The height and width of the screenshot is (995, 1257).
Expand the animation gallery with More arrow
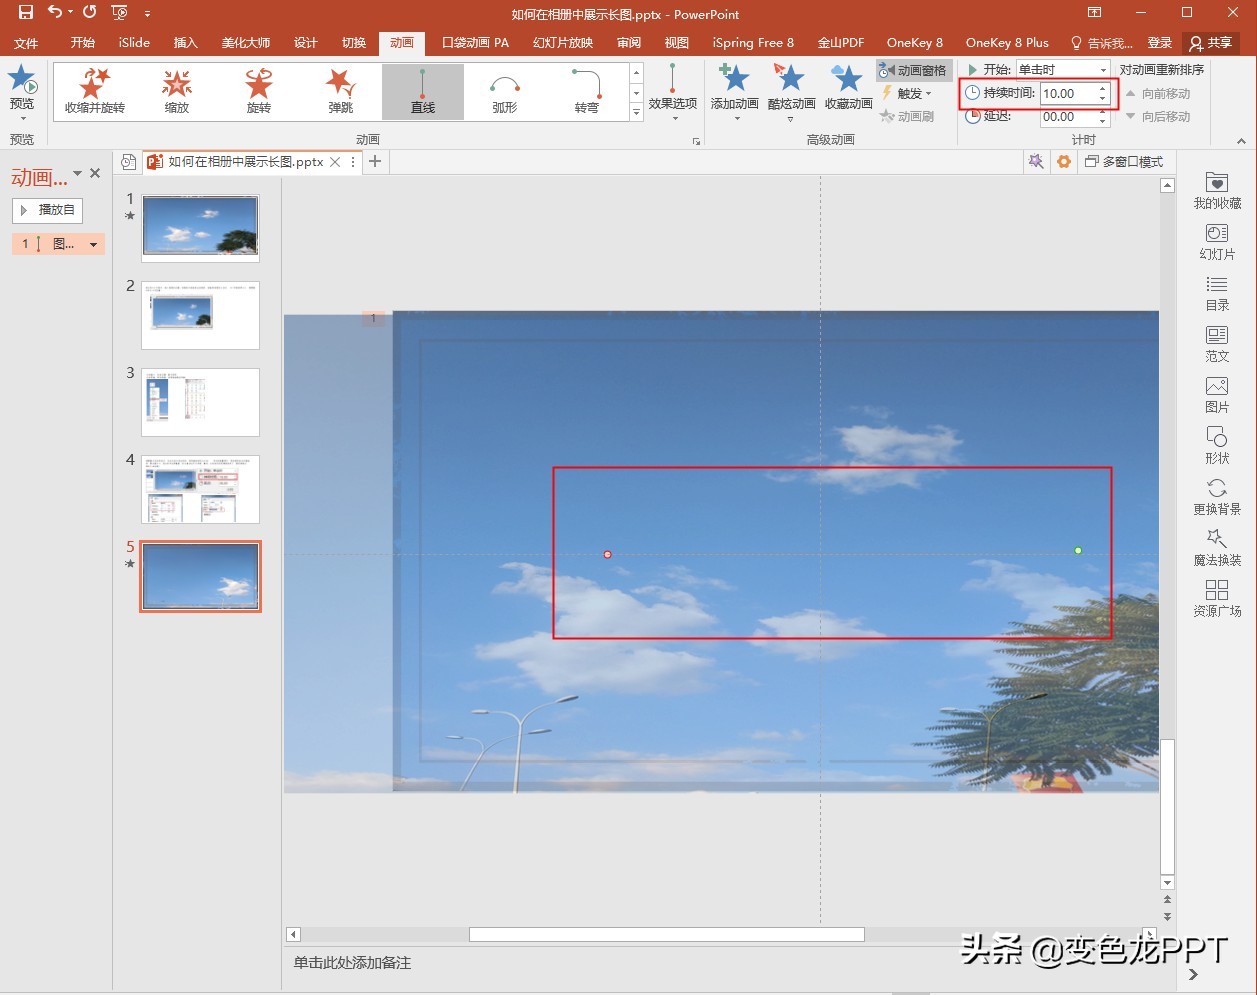point(637,113)
